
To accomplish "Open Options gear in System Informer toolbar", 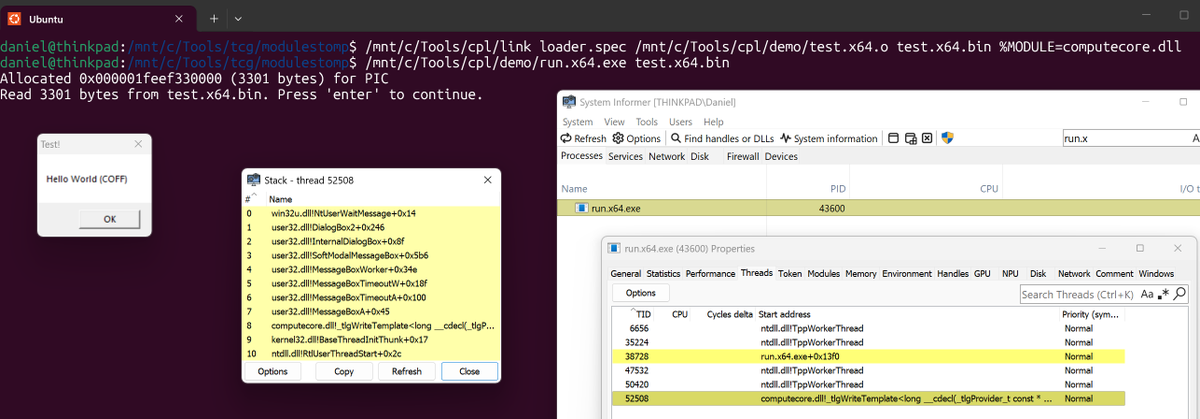I will click(x=637, y=138).
